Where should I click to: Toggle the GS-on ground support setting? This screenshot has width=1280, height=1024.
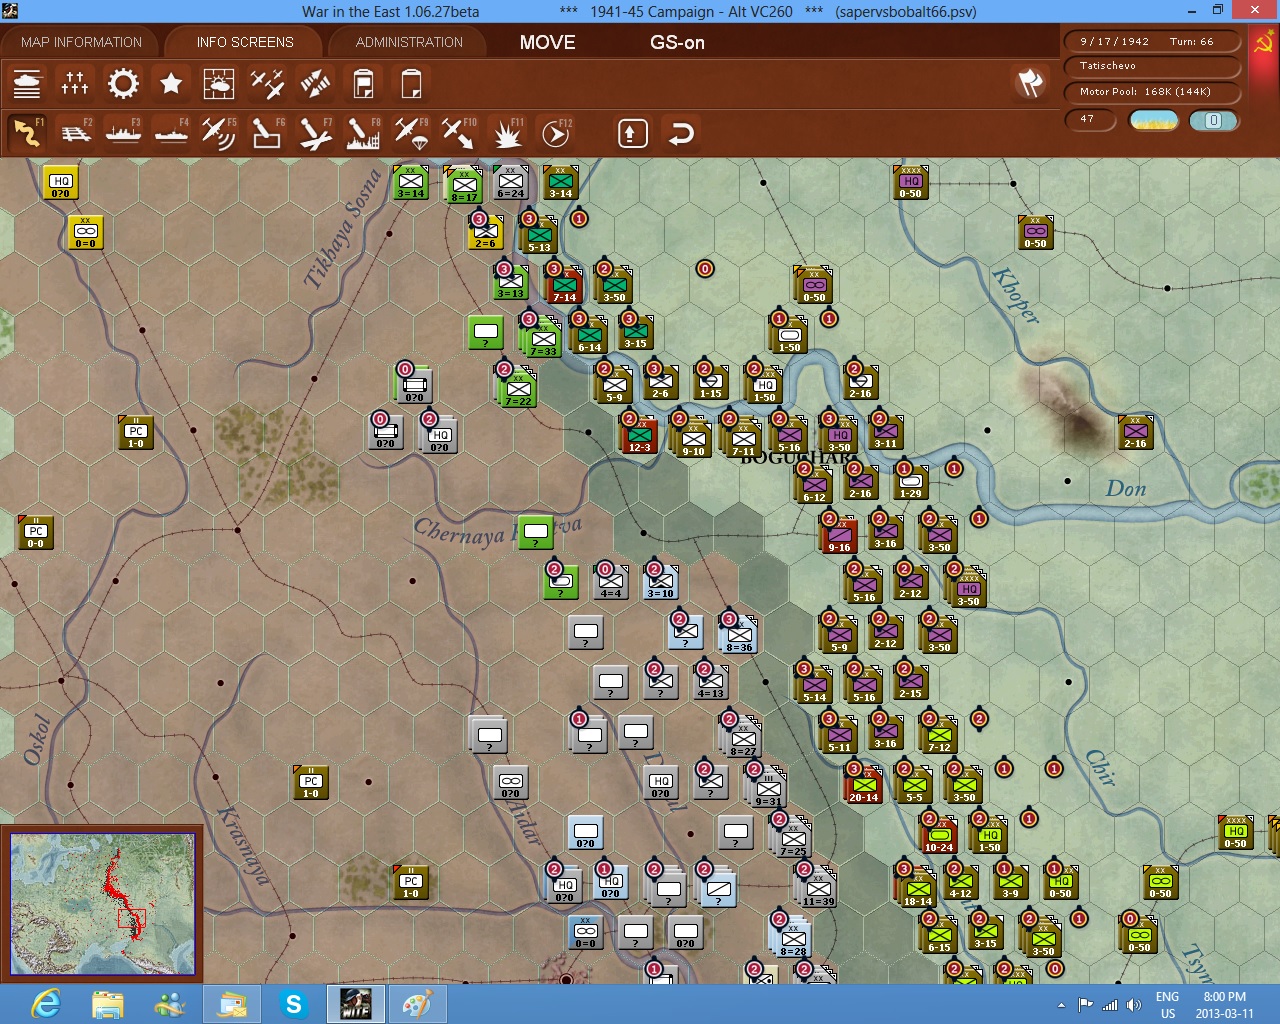(x=677, y=42)
